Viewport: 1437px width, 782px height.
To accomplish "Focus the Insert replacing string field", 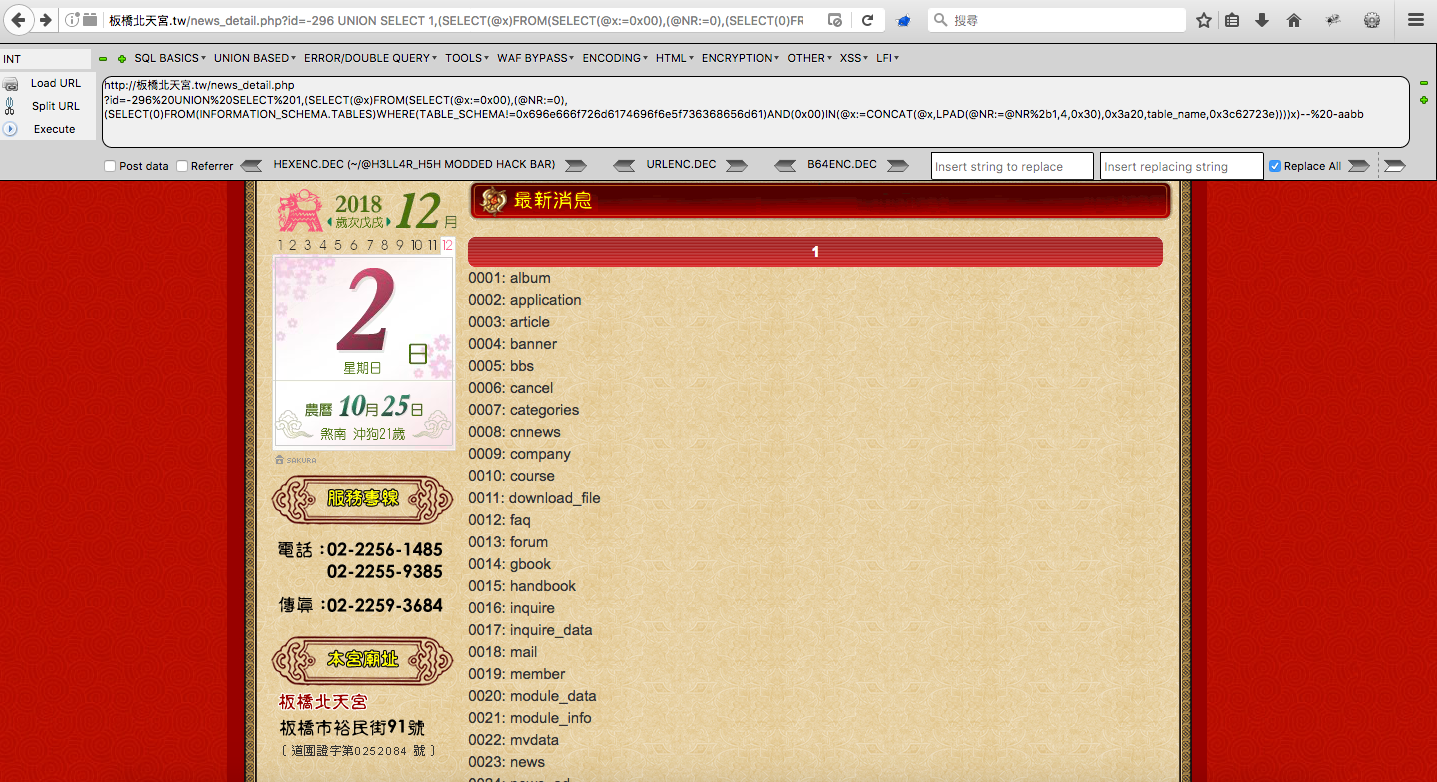I will point(1182,166).
